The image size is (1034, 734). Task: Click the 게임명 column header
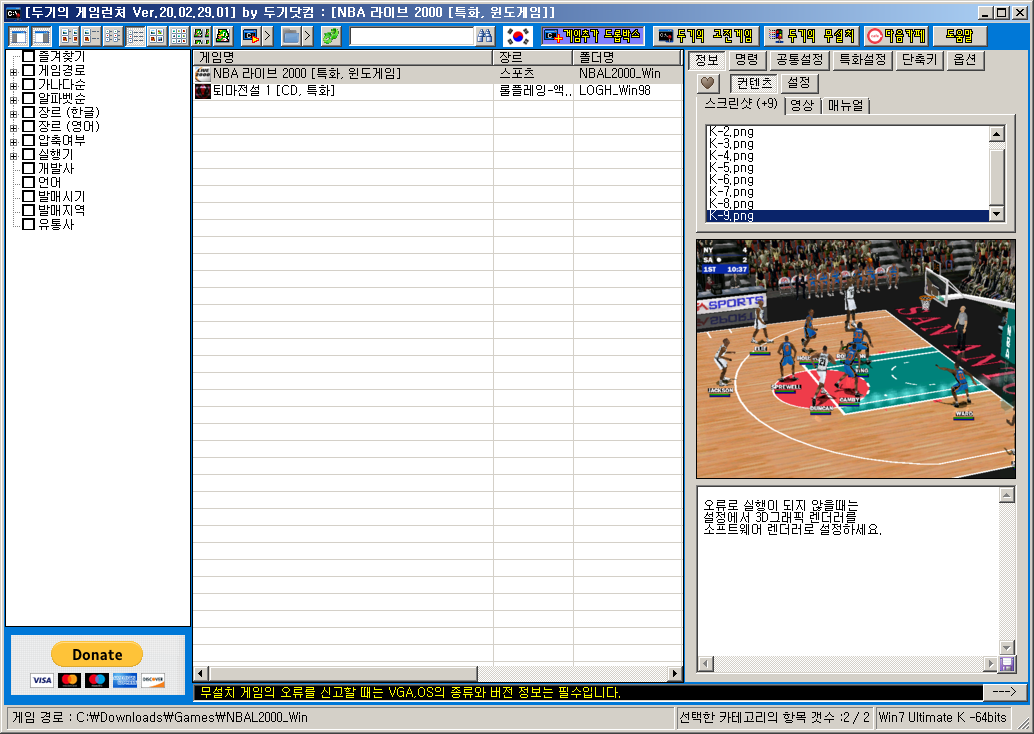tap(342, 57)
